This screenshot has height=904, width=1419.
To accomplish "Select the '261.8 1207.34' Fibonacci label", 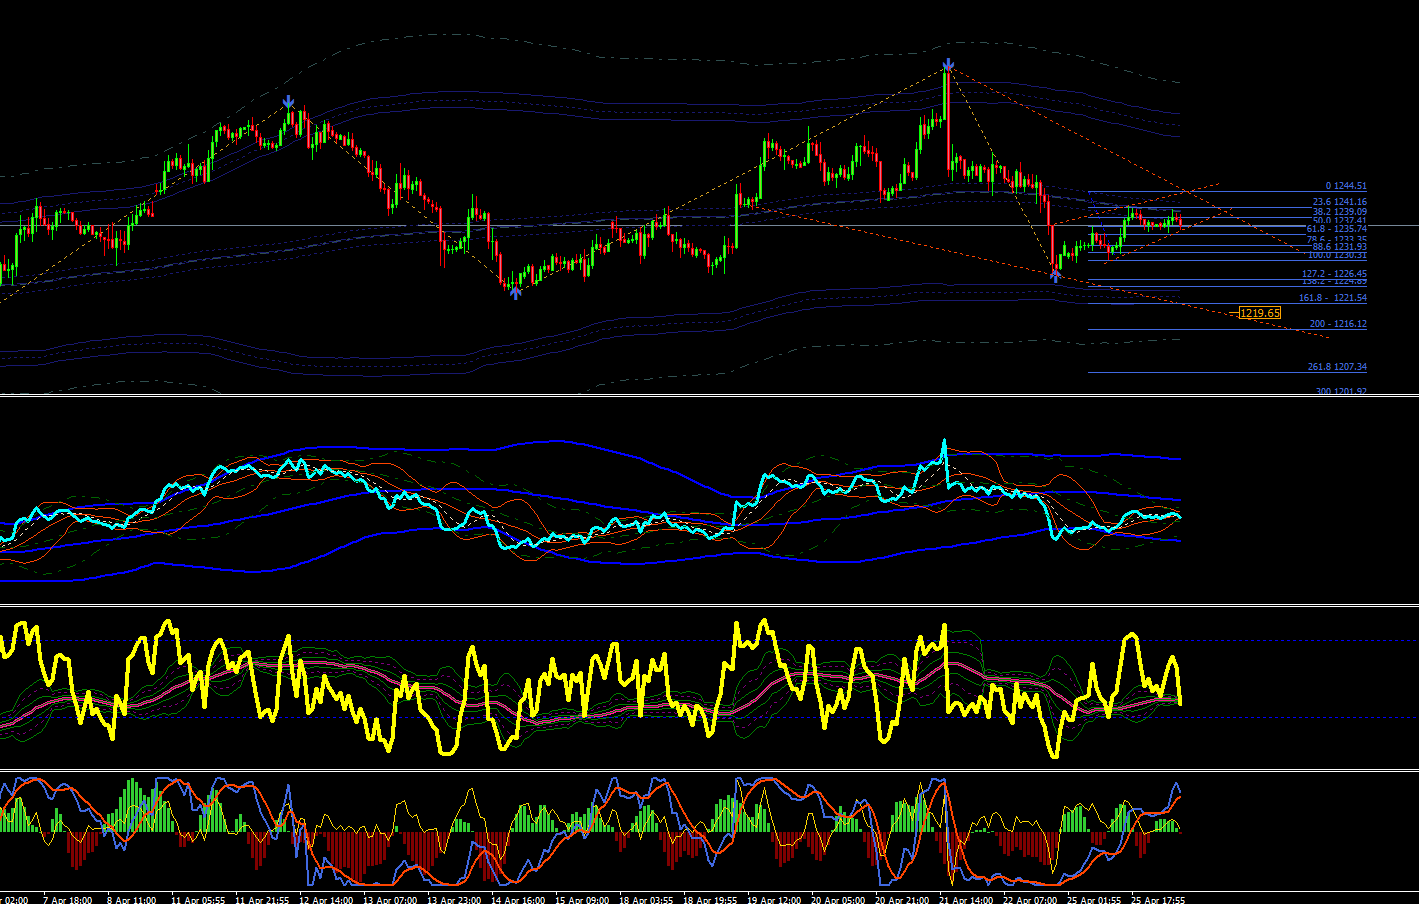I will click(x=1338, y=367).
